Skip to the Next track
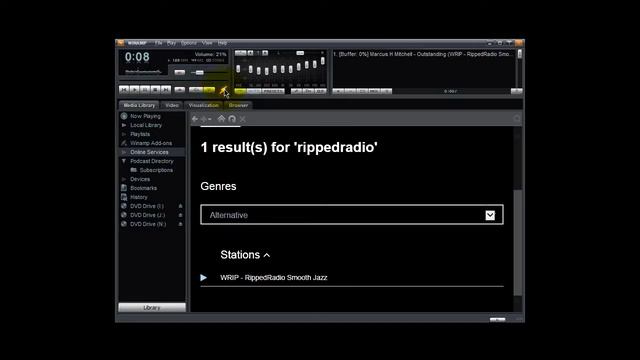This screenshot has width=640, height=360. [166, 89]
